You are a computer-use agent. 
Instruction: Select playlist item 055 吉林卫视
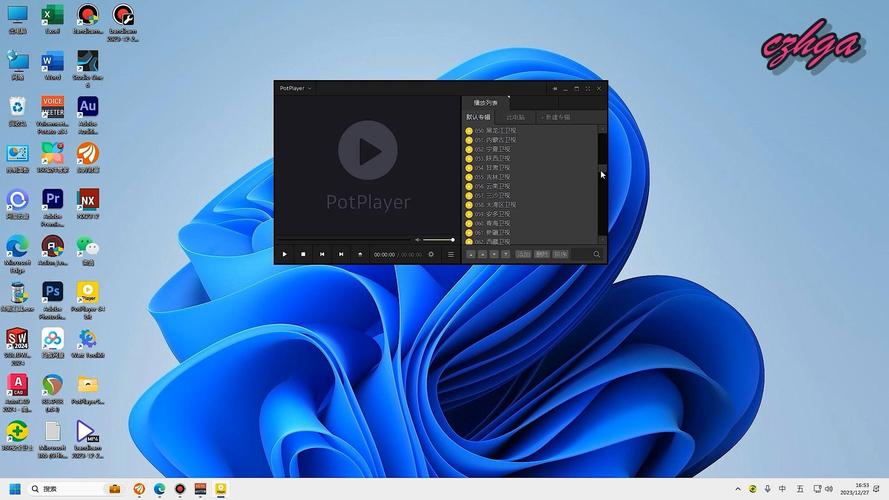[492, 177]
